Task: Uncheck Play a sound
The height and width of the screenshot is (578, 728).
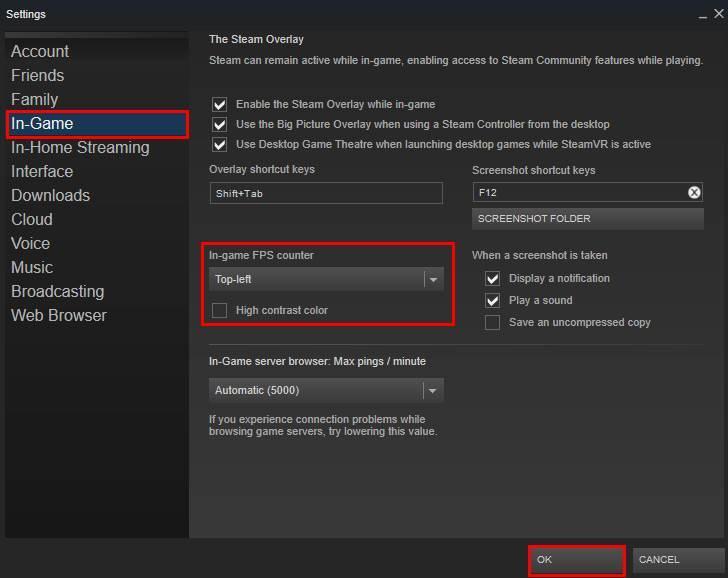Action: click(492, 300)
